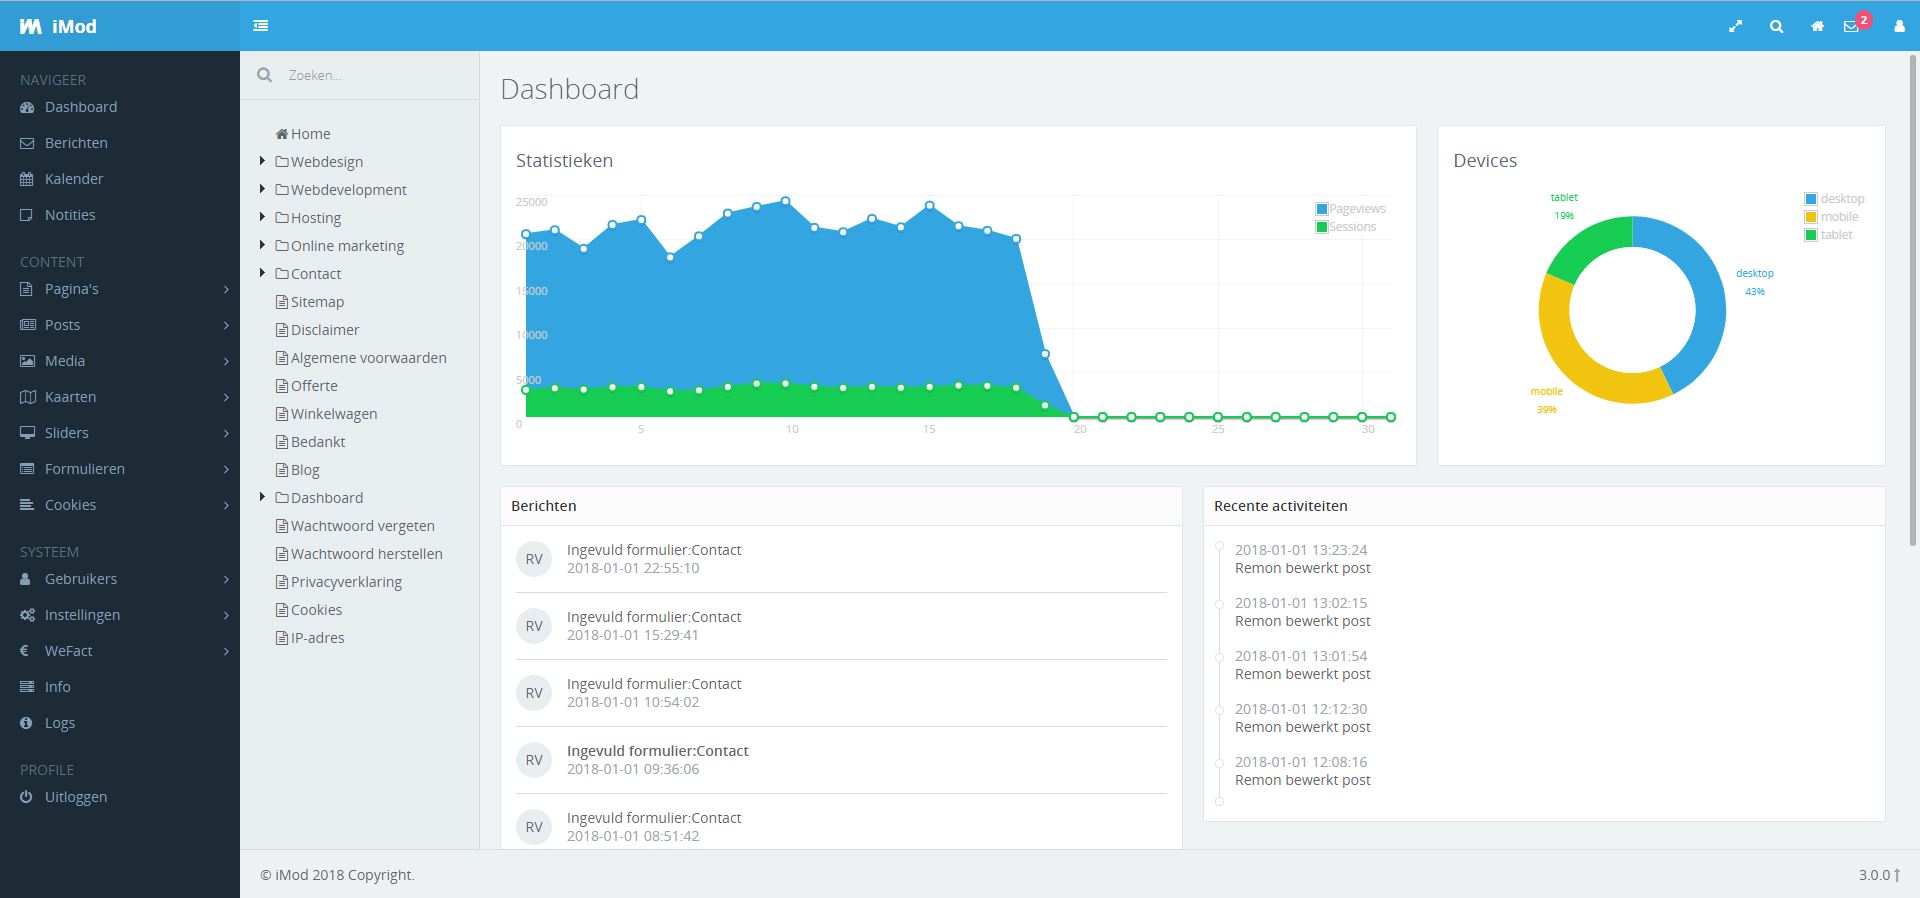The height and width of the screenshot is (898, 1920).
Task: Click the iMod logo icon
Action: click(30, 27)
